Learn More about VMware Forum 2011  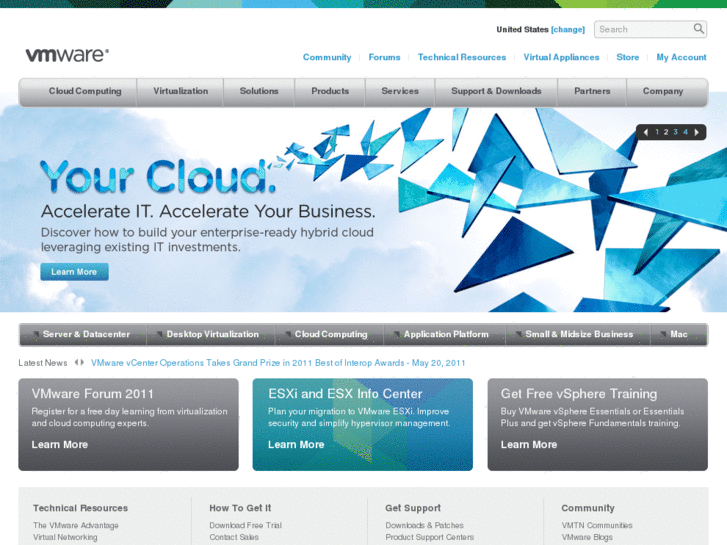point(59,444)
